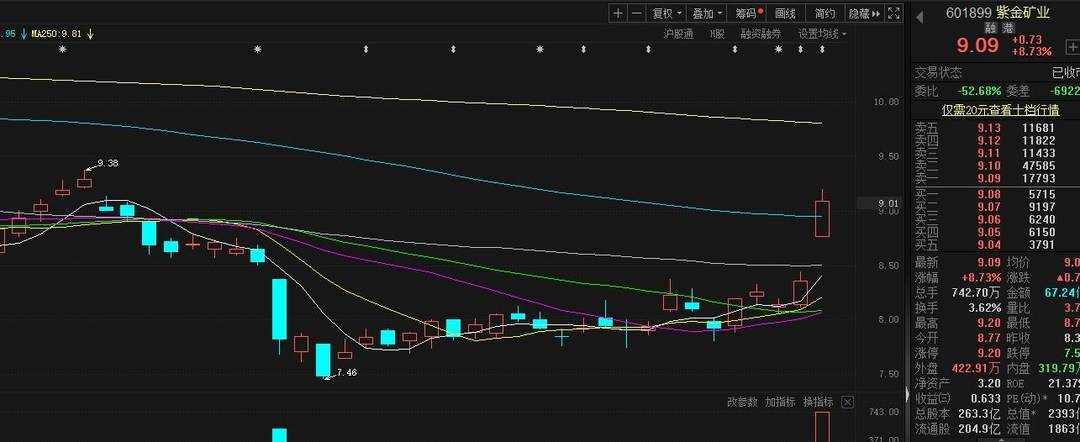Image resolution: width=1080 pixels, height=442 pixels.
Task: Click 改参数 to modify indicator parameters
Action: [x=743, y=402]
